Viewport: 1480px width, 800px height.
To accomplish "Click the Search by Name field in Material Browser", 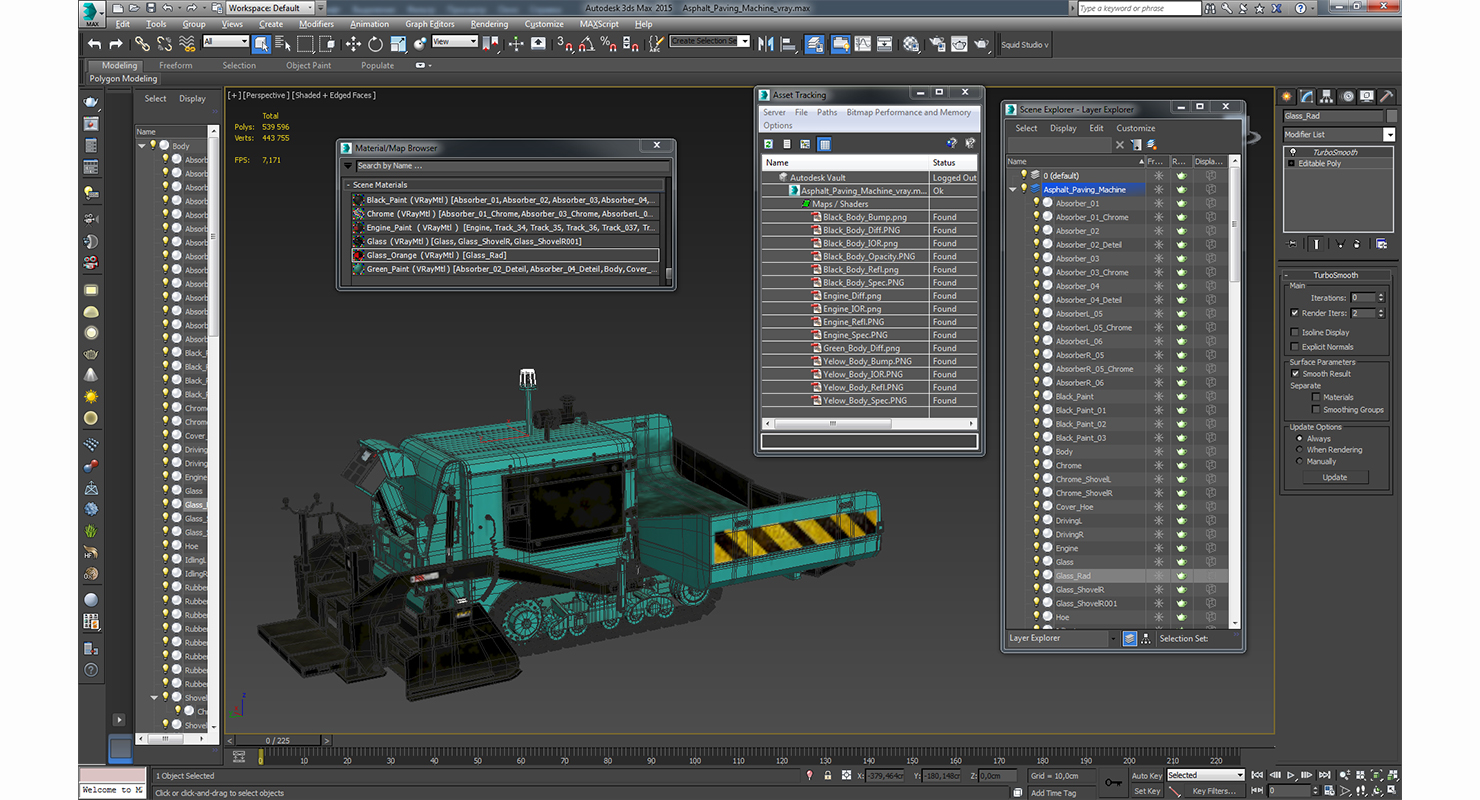I will coord(513,166).
